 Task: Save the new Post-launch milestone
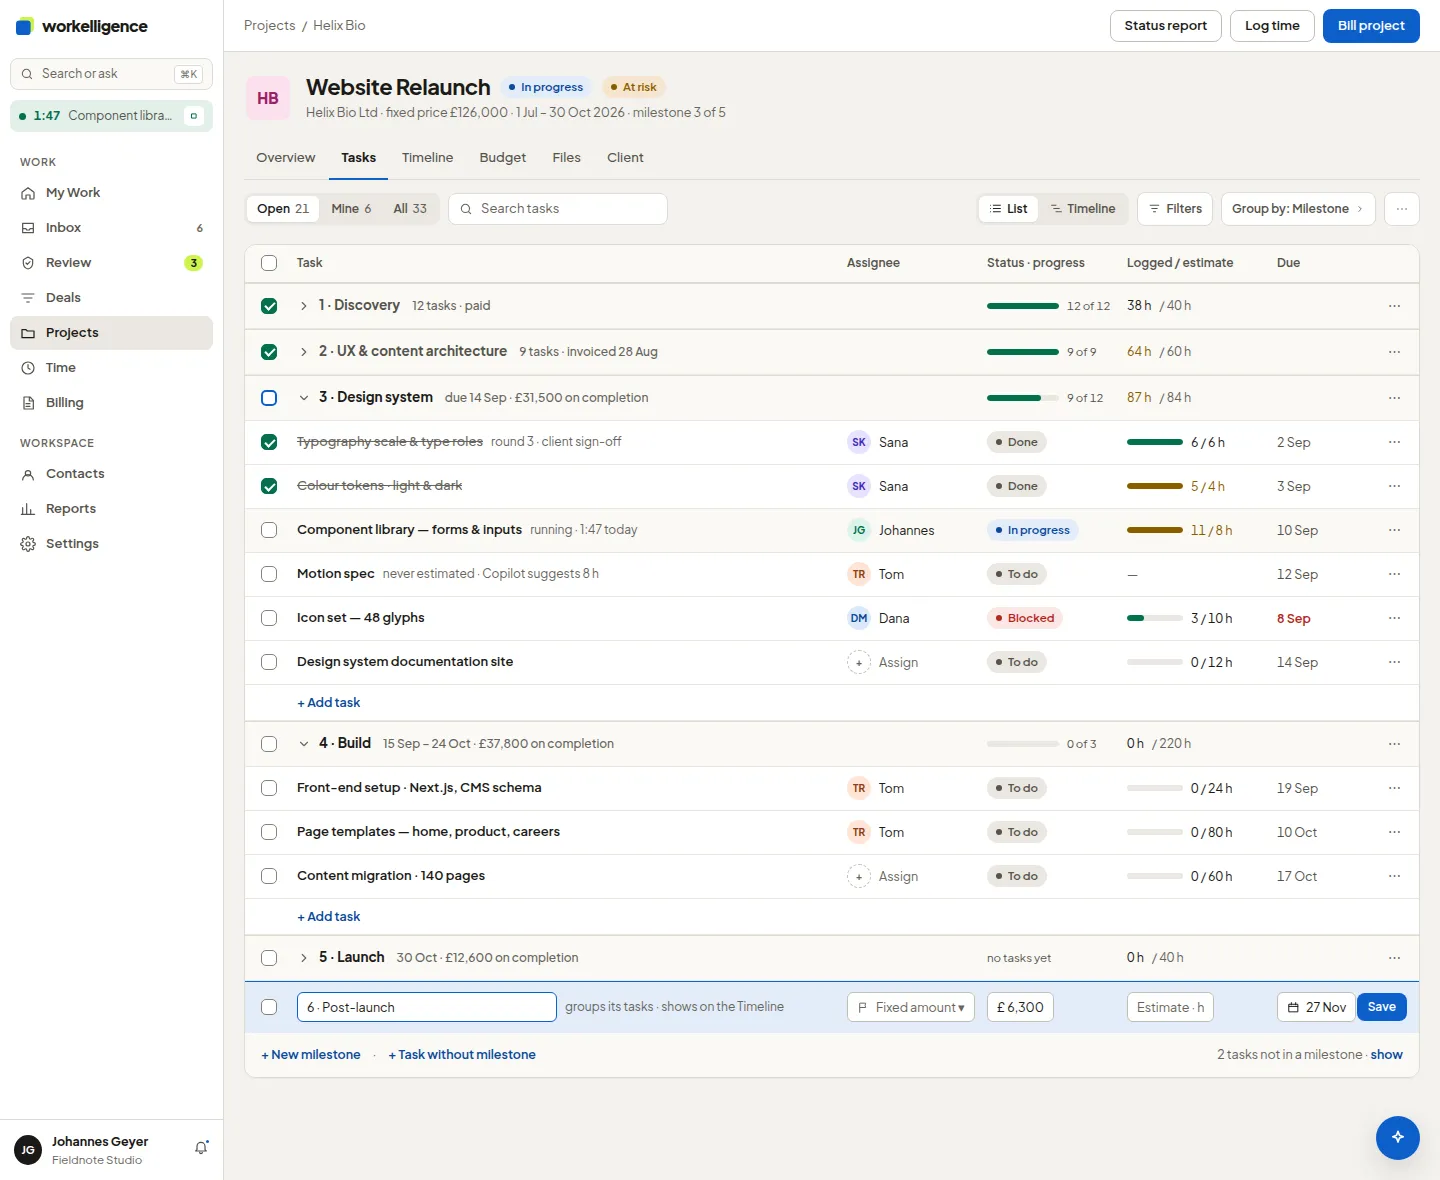1381,1007
